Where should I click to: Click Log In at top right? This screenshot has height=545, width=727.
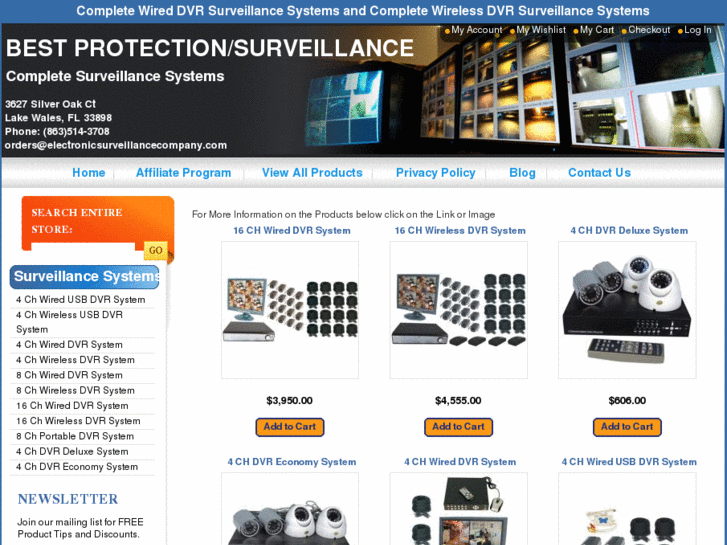click(x=697, y=30)
